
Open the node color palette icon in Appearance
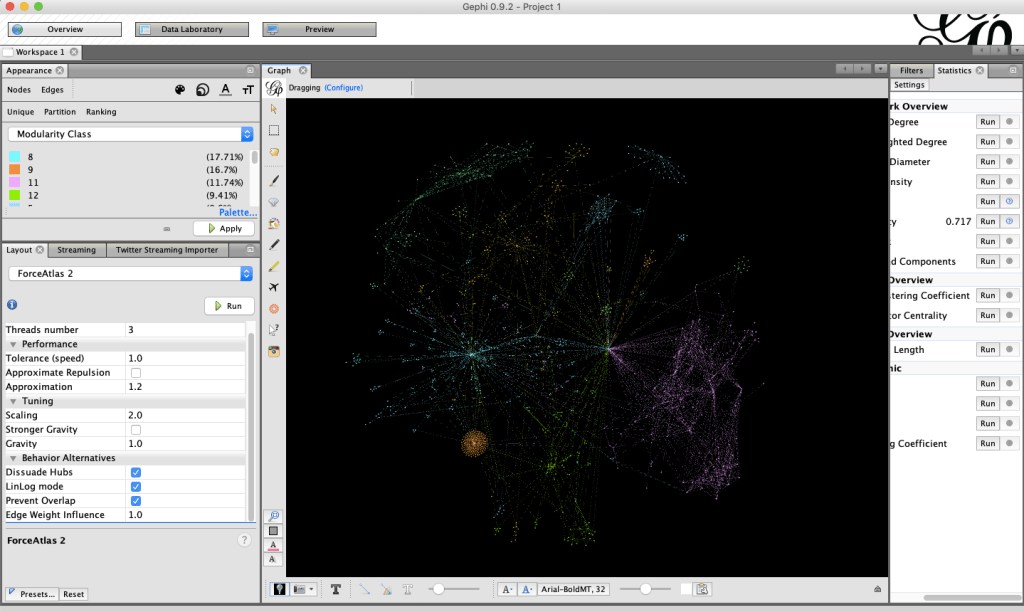tap(180, 89)
